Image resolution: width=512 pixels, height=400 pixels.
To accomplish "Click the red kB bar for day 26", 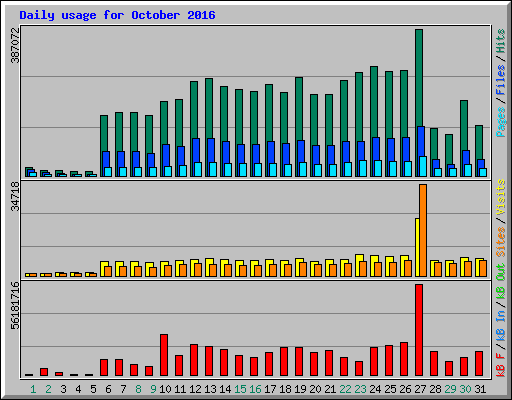I will tap(404, 359).
